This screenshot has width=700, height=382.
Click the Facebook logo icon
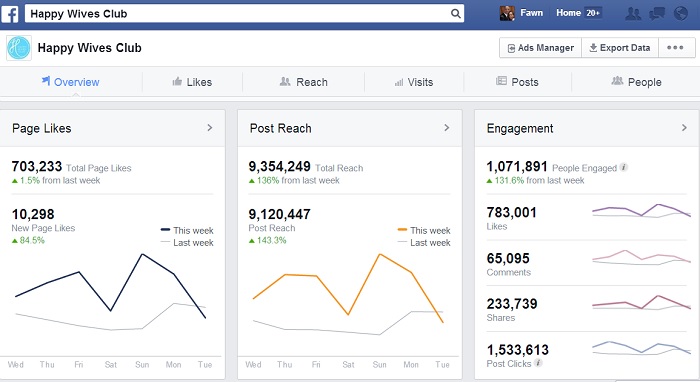[x=10, y=13]
